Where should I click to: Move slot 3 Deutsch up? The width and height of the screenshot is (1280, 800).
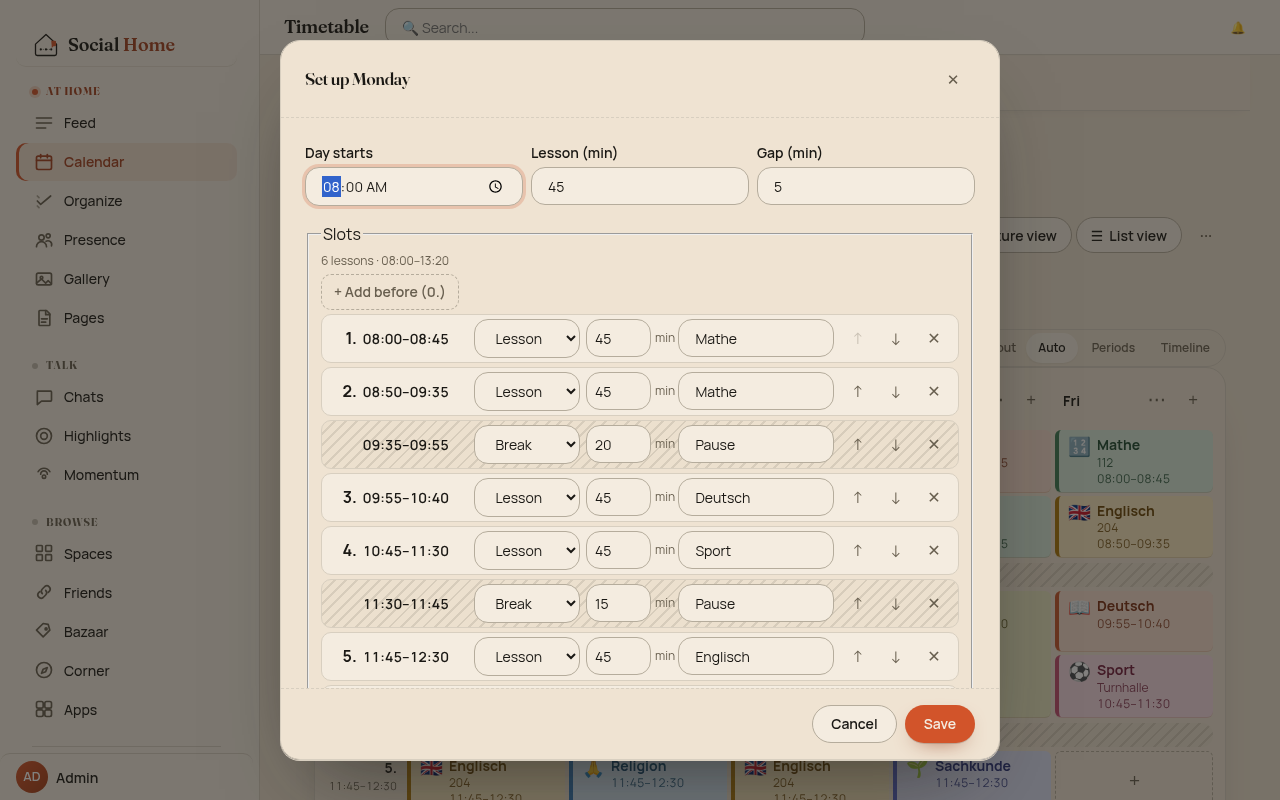pos(857,498)
